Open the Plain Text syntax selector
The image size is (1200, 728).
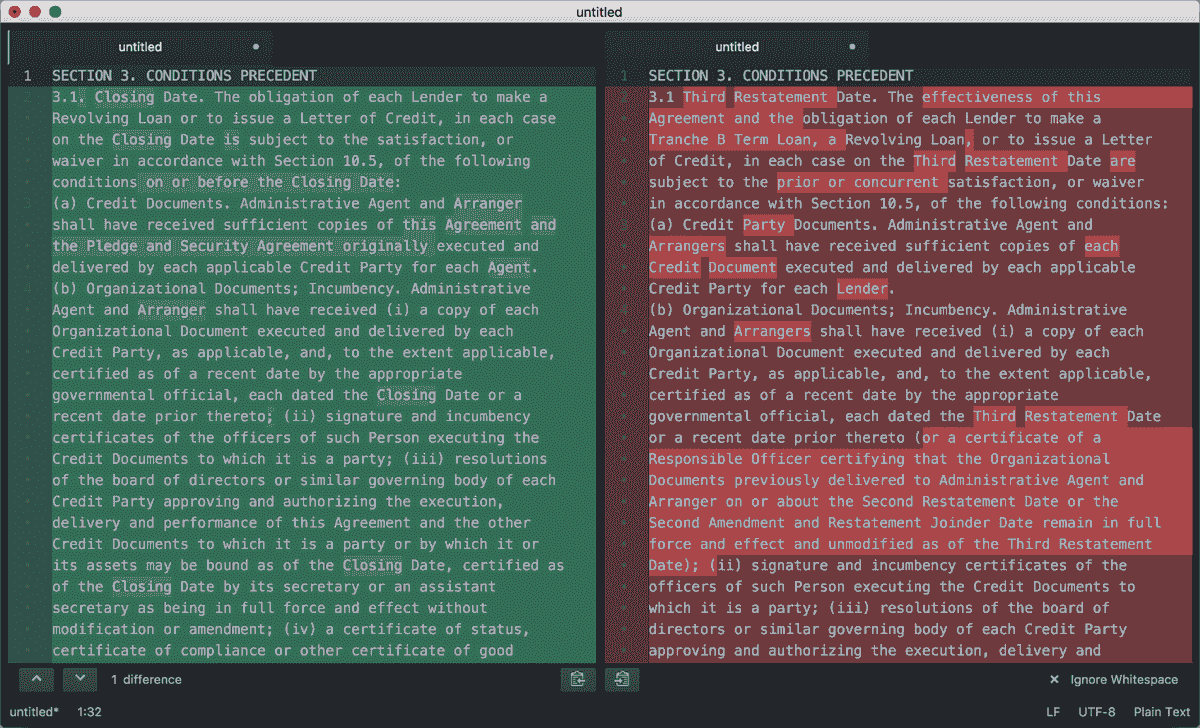point(1161,712)
